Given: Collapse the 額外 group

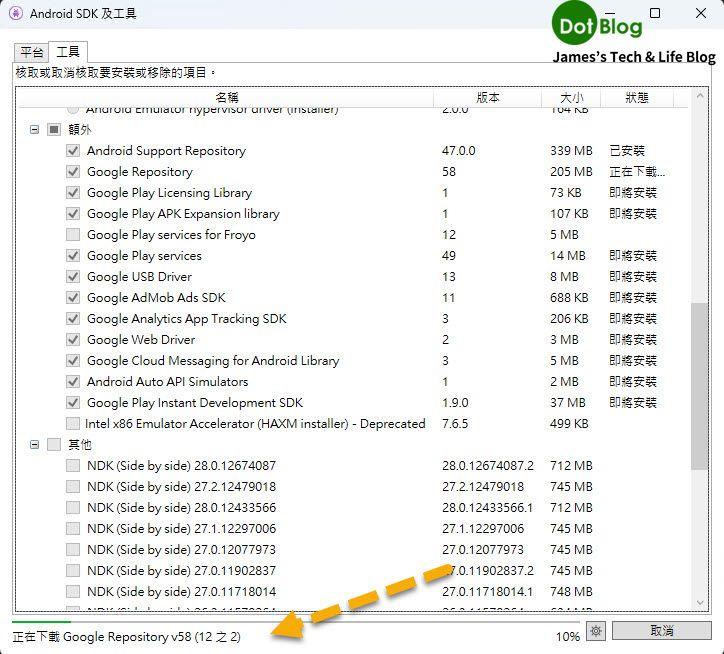Looking at the screenshot, I should [x=35, y=130].
